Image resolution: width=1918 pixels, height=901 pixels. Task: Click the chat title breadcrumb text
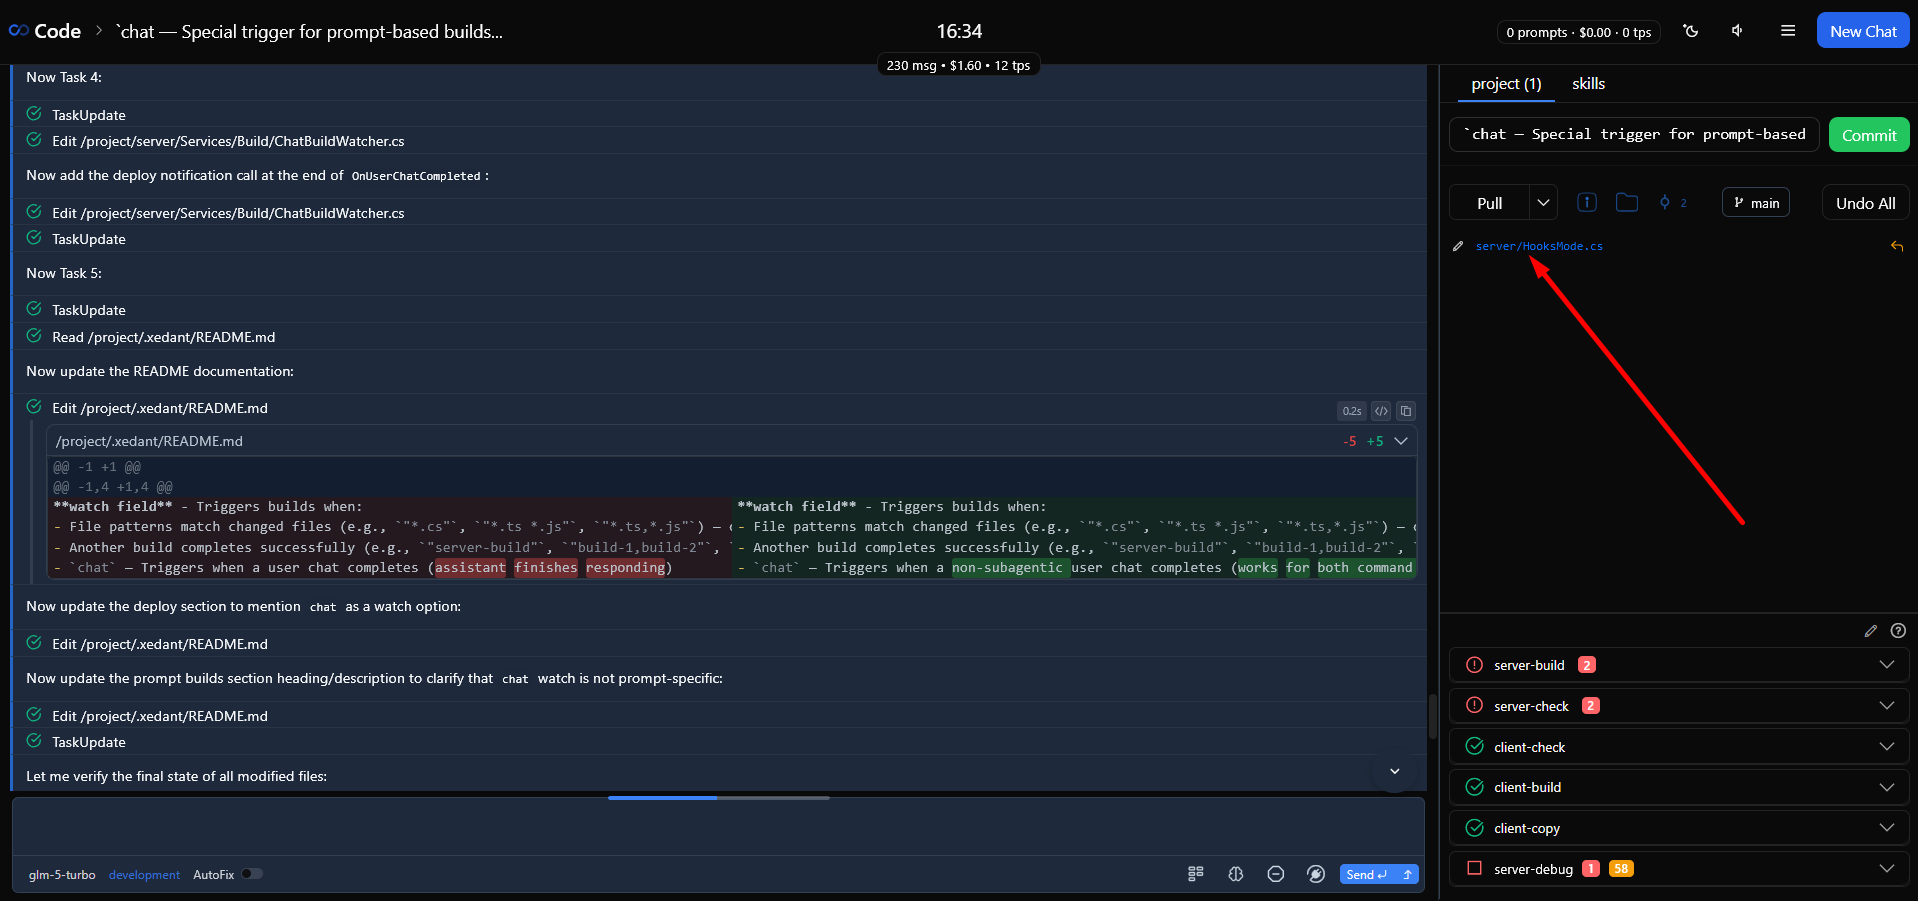[310, 31]
